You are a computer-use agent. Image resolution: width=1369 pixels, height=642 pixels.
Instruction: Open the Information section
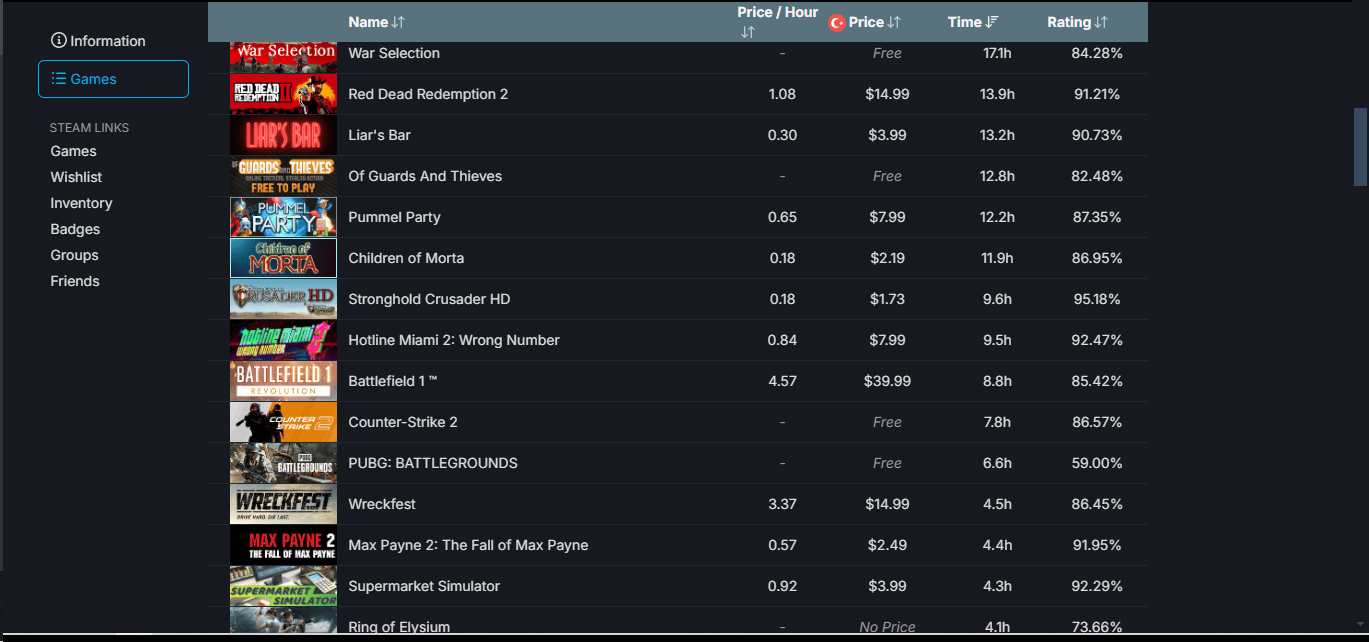[x=98, y=41]
